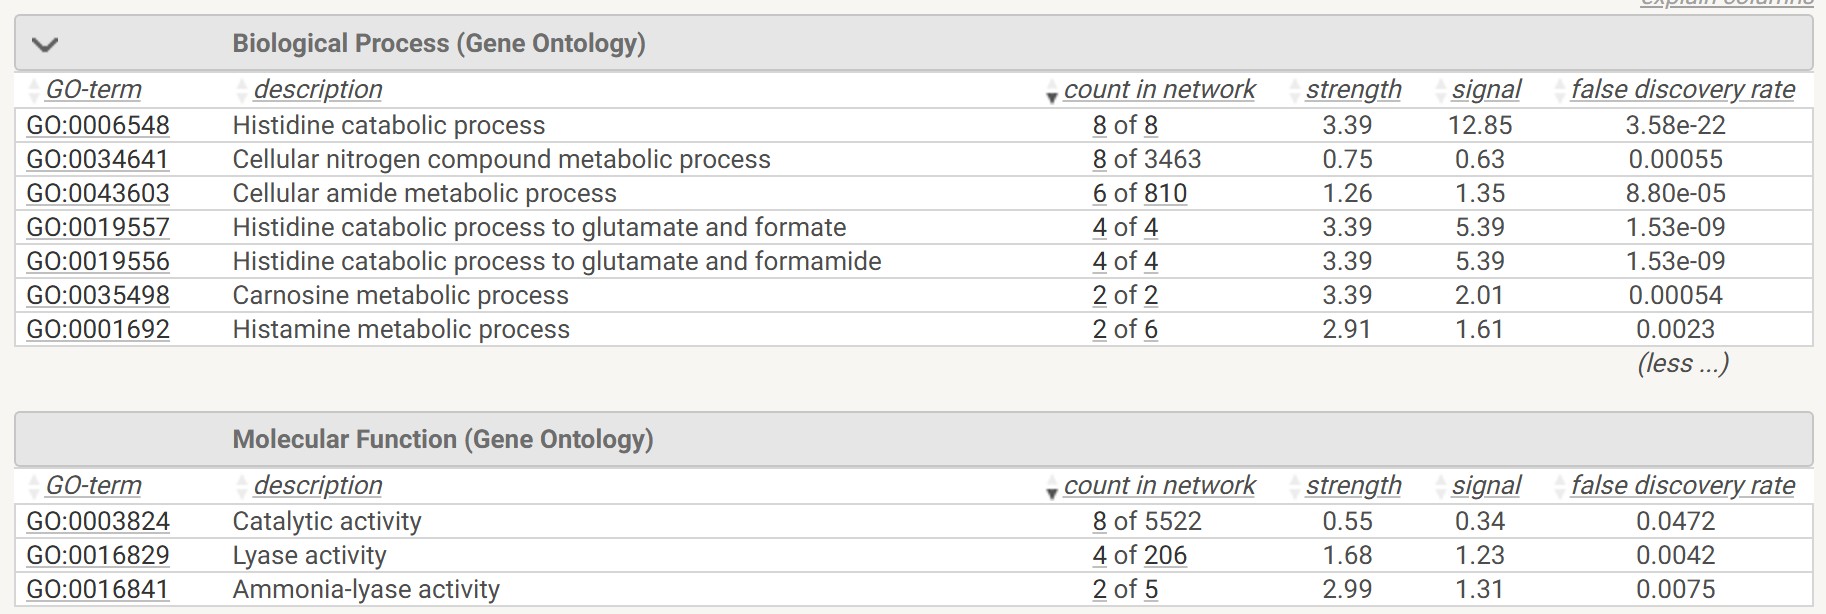Sort Molecular Function by signal column
This screenshot has height=614, width=1826.
[x=1486, y=485]
